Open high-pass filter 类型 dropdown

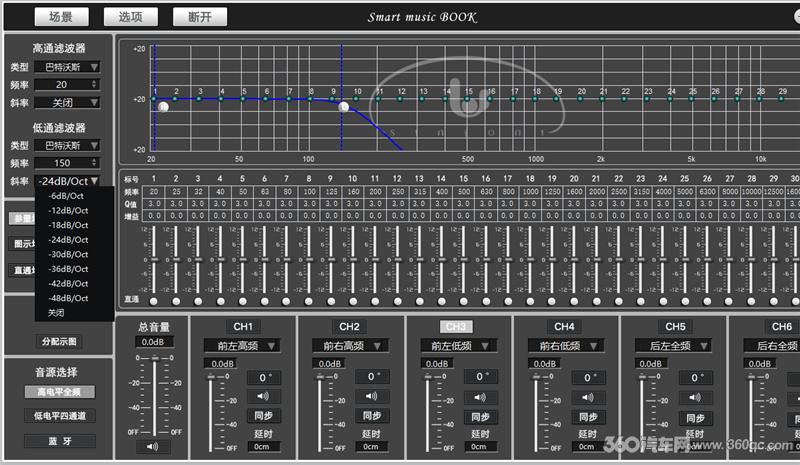tap(67, 67)
